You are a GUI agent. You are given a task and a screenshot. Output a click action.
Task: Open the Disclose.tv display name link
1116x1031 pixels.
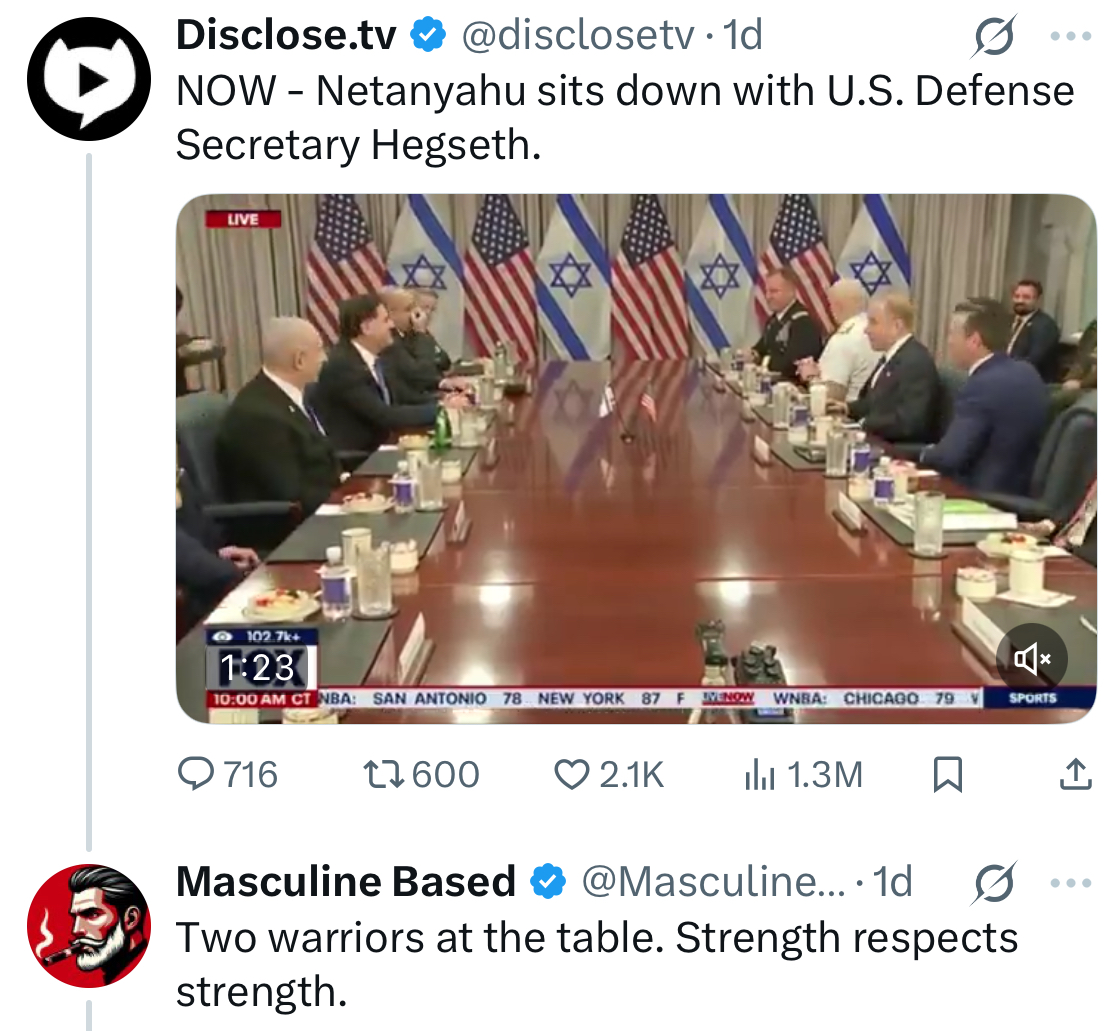tap(285, 34)
